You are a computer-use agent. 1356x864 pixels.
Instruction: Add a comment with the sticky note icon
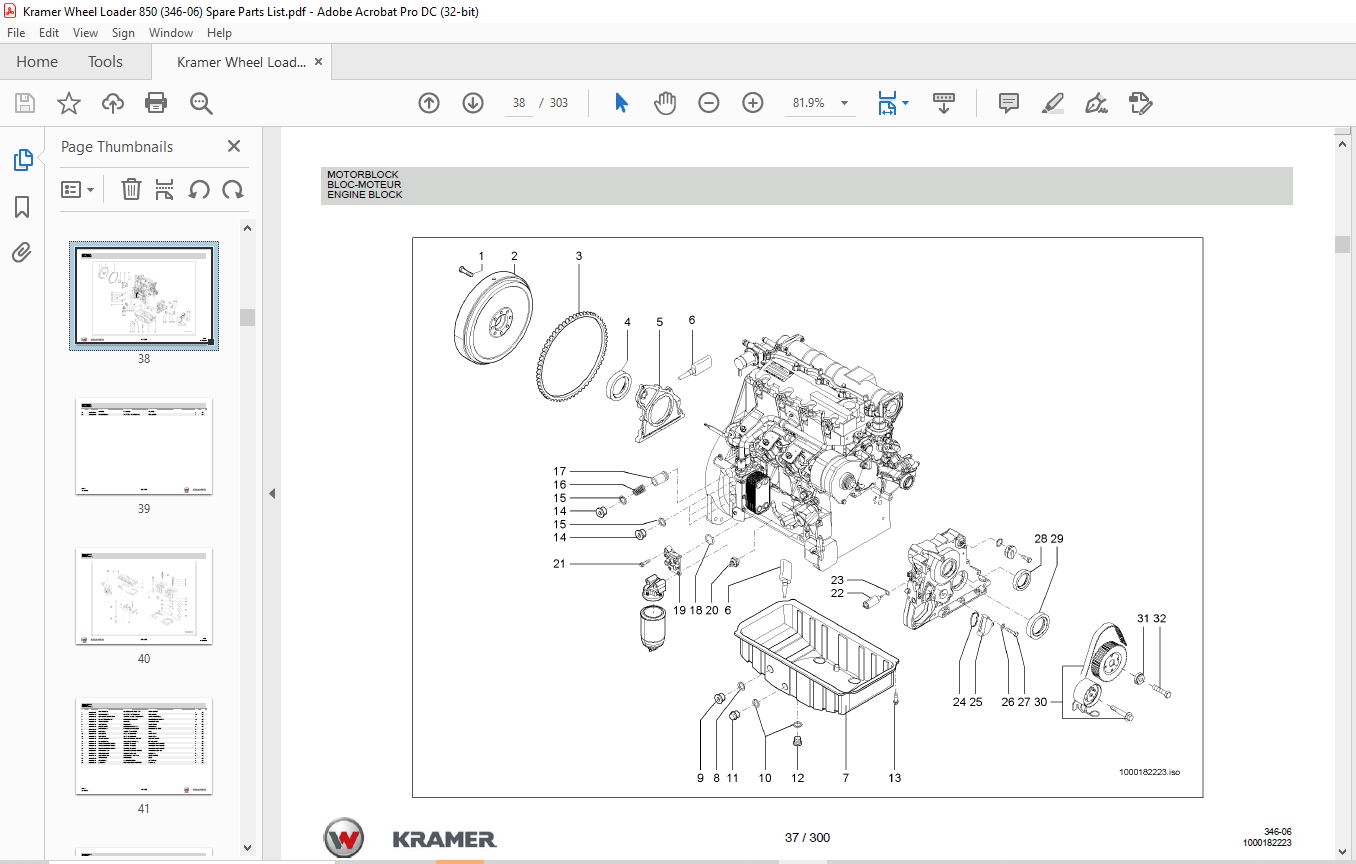[1009, 103]
